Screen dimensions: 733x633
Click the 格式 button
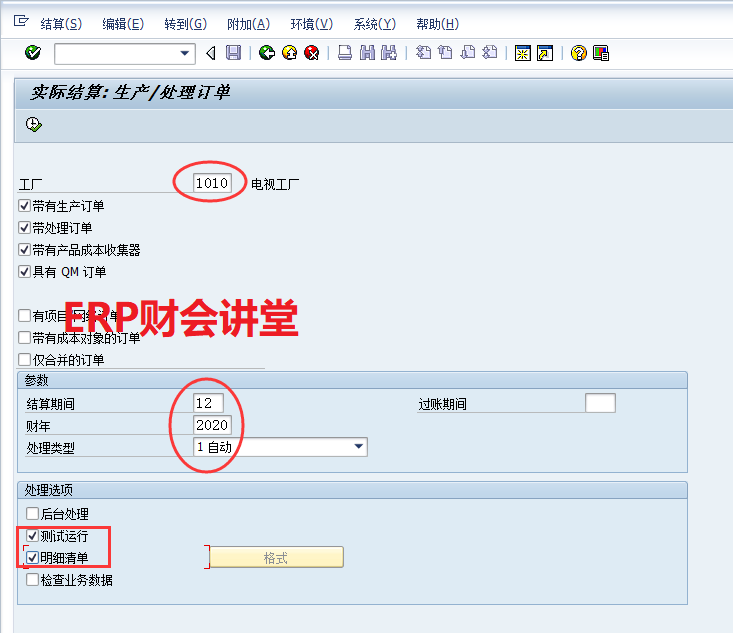coord(276,557)
